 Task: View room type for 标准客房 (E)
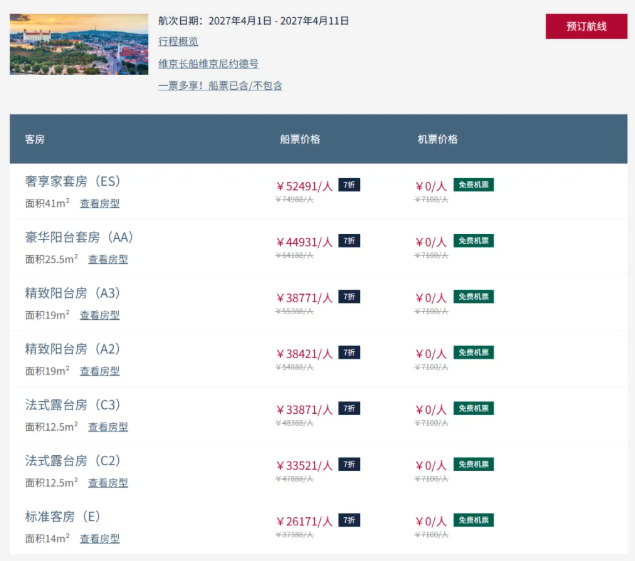coord(100,539)
